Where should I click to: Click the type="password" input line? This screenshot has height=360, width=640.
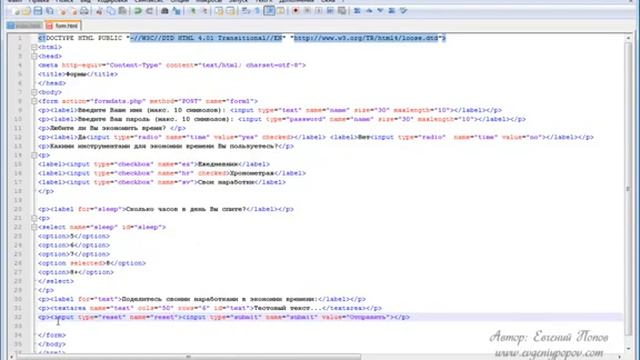[x=282, y=119]
